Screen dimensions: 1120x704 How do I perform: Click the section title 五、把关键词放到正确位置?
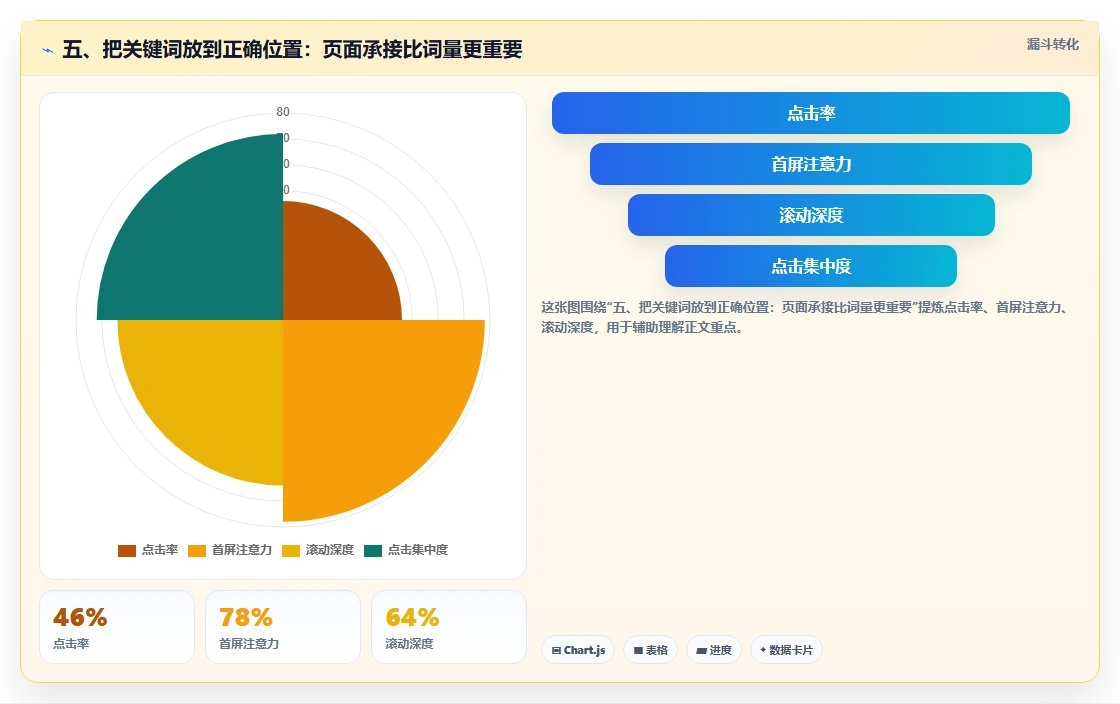tap(292, 49)
